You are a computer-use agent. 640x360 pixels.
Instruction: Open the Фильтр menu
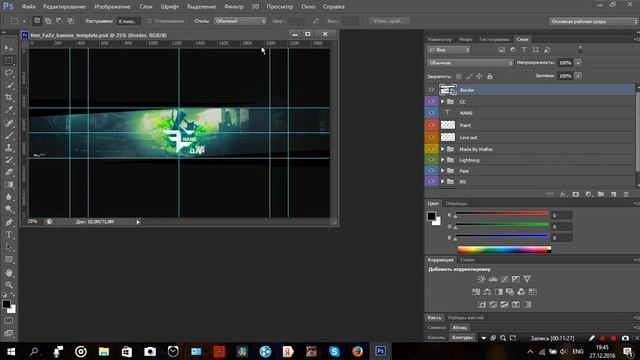click(233, 7)
